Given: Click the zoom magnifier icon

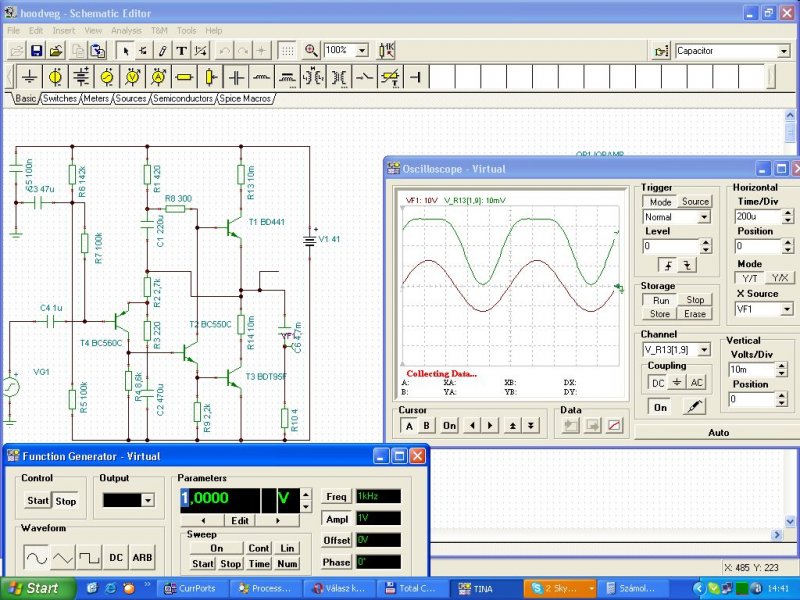Looking at the screenshot, I should [x=311, y=50].
